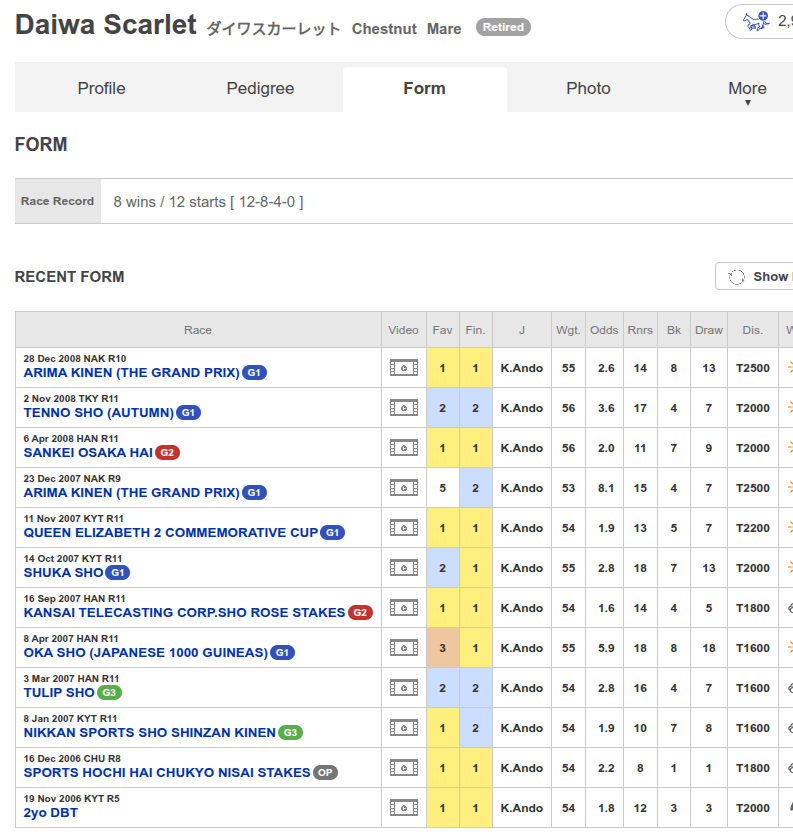
Task: Click the Rnrs column header
Action: coord(640,330)
